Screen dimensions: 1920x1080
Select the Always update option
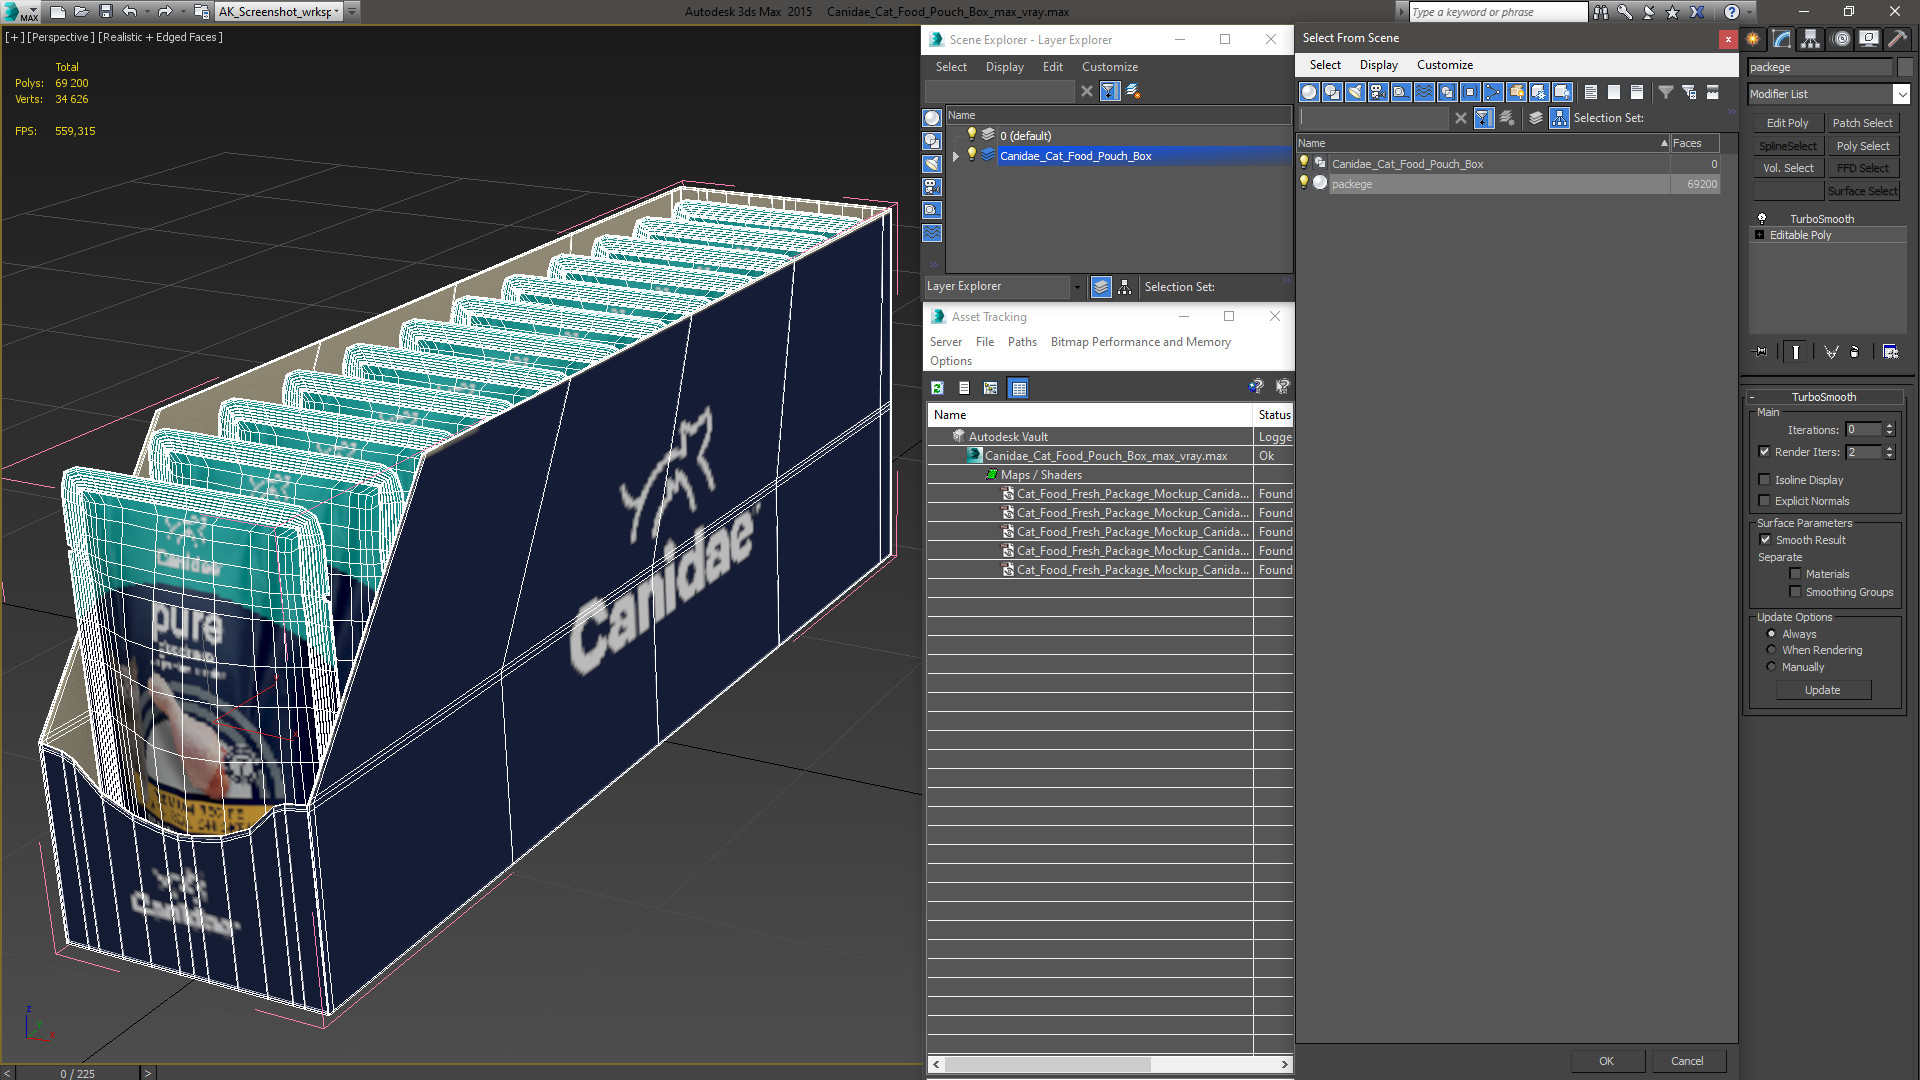(1771, 634)
